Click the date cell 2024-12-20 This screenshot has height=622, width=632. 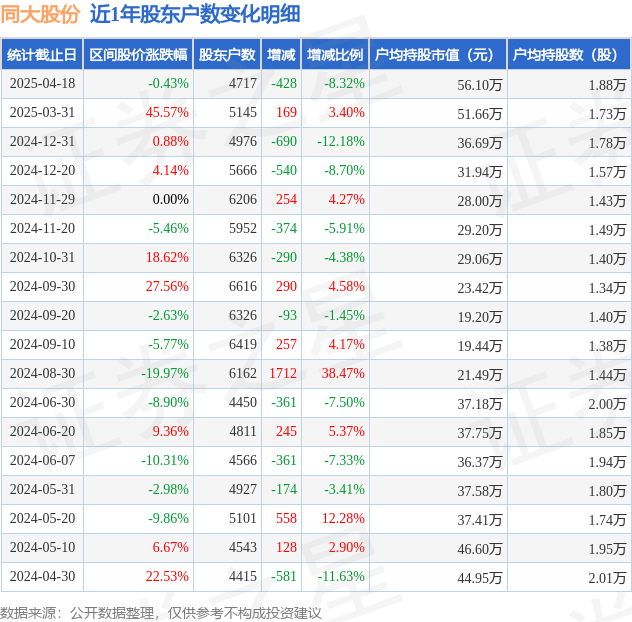tap(42, 171)
